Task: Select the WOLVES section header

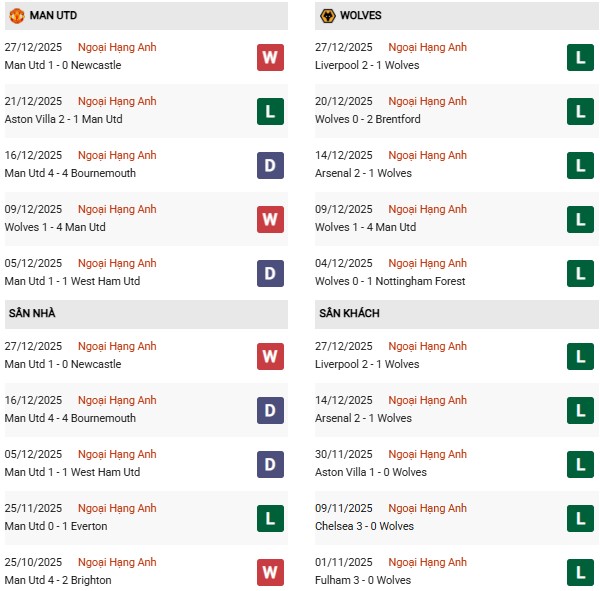Action: [x=360, y=16]
